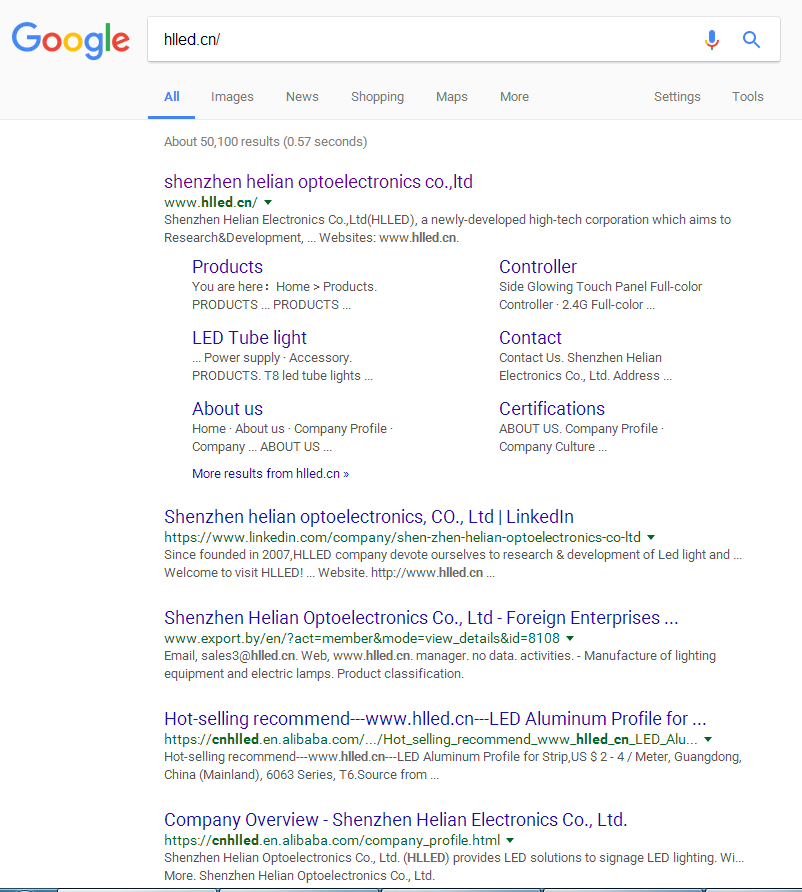Open Settings menu
This screenshot has width=802, height=892.
[x=677, y=97]
